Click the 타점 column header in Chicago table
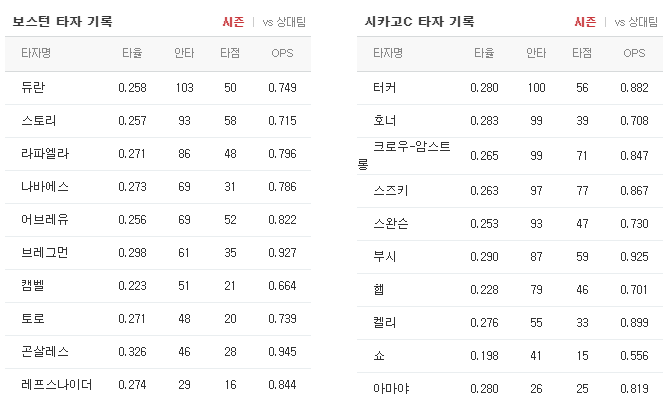Viewport: 668px width, 415px height. (582, 53)
